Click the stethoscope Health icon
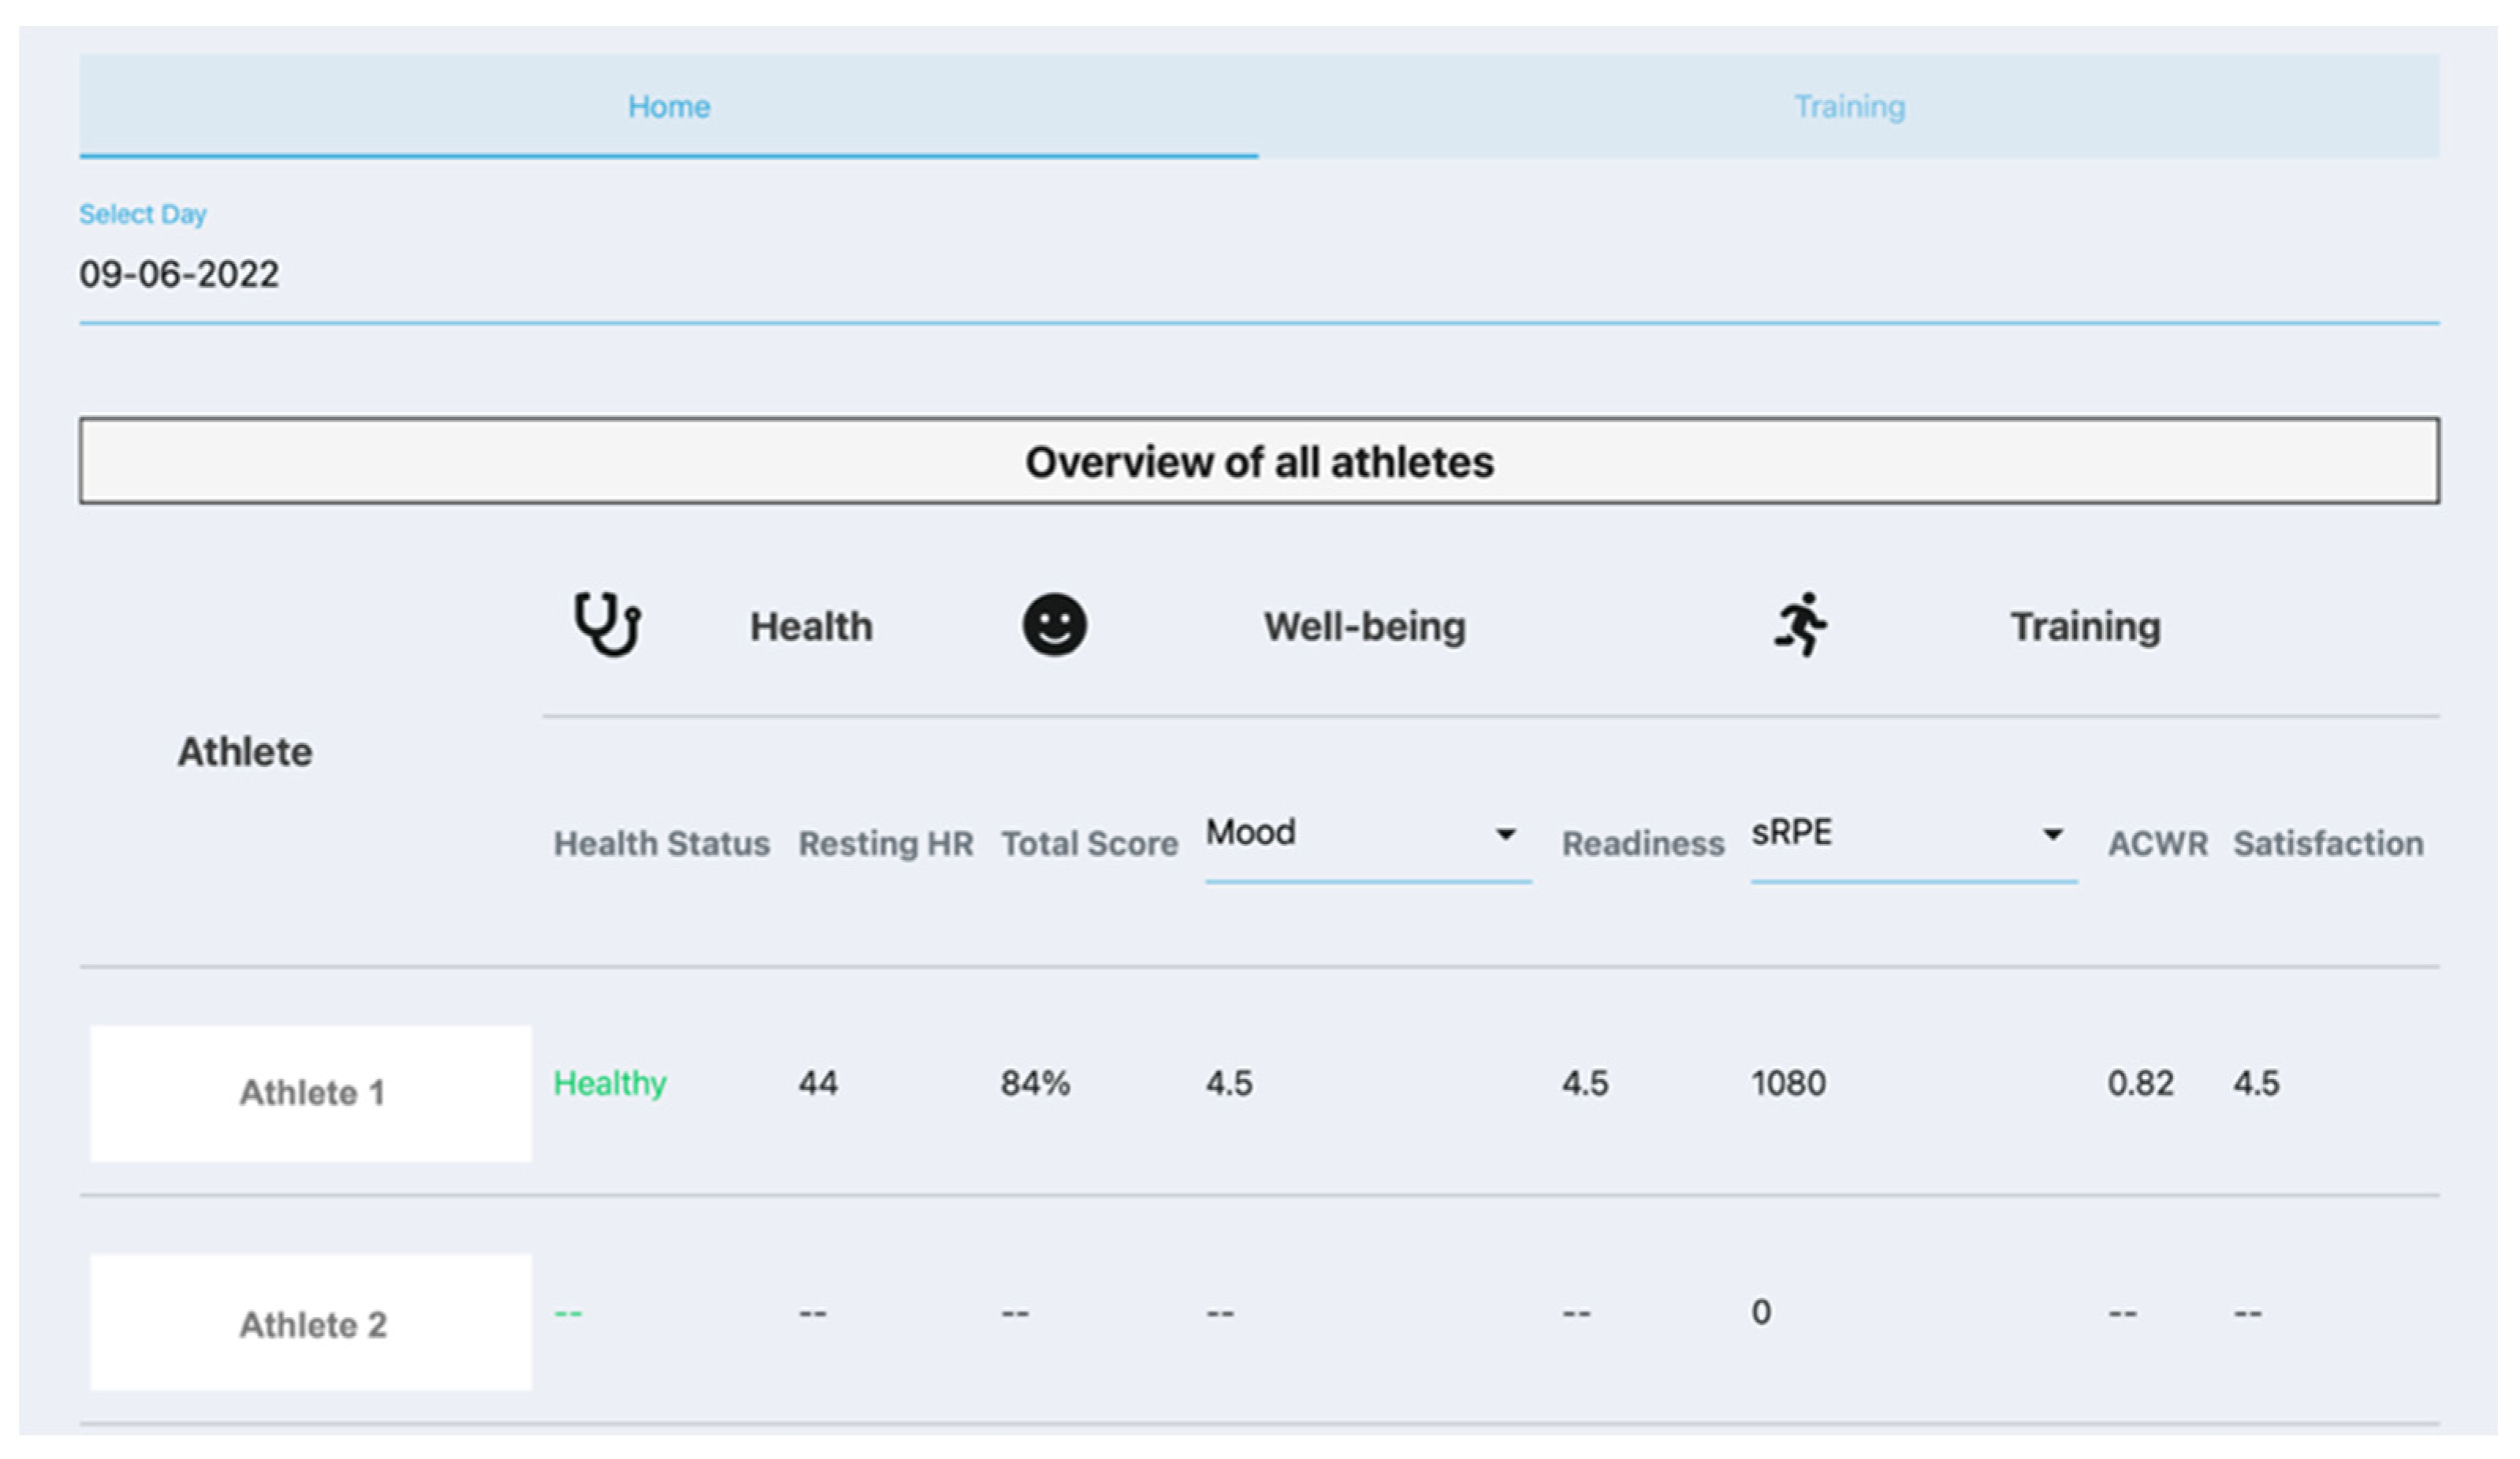 607,625
